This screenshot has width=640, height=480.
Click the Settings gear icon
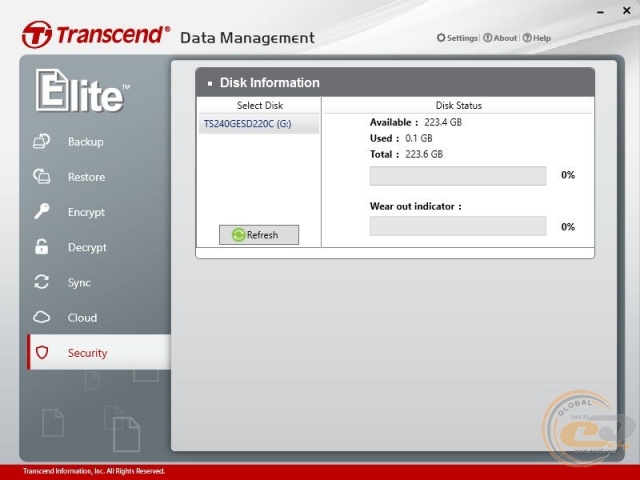[441, 38]
